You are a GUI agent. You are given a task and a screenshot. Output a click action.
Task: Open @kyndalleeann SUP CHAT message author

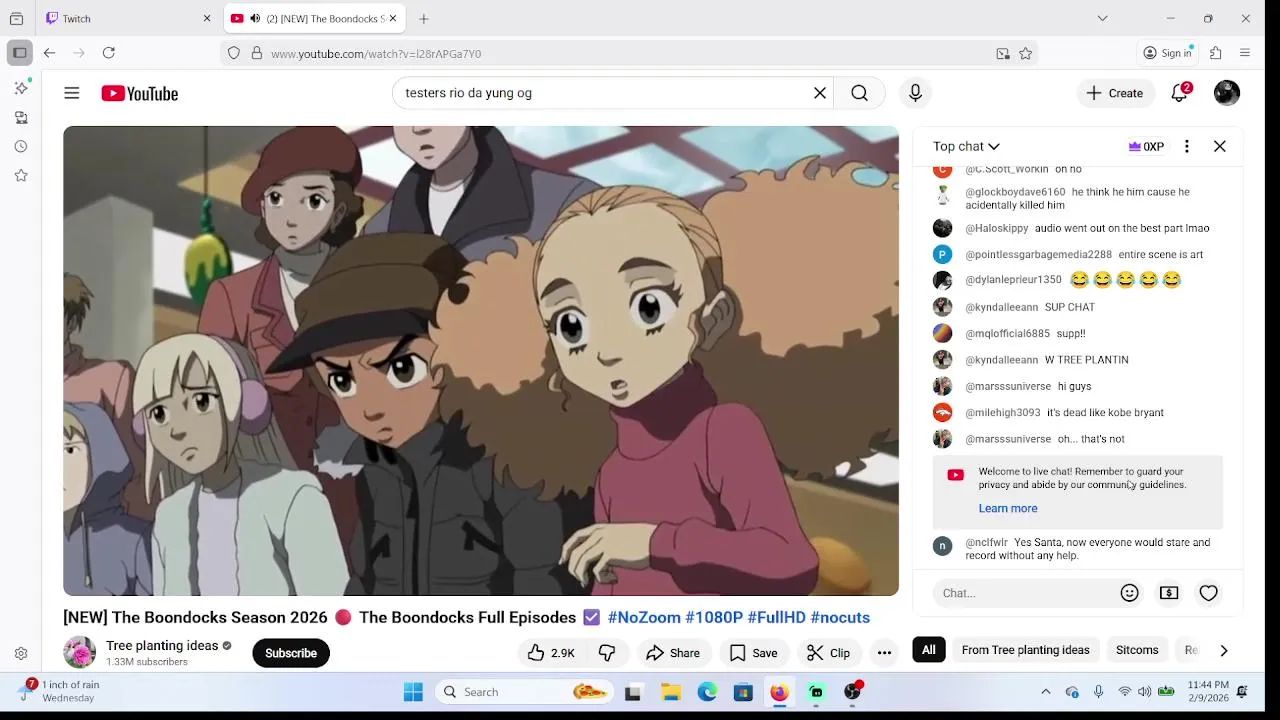point(1001,307)
